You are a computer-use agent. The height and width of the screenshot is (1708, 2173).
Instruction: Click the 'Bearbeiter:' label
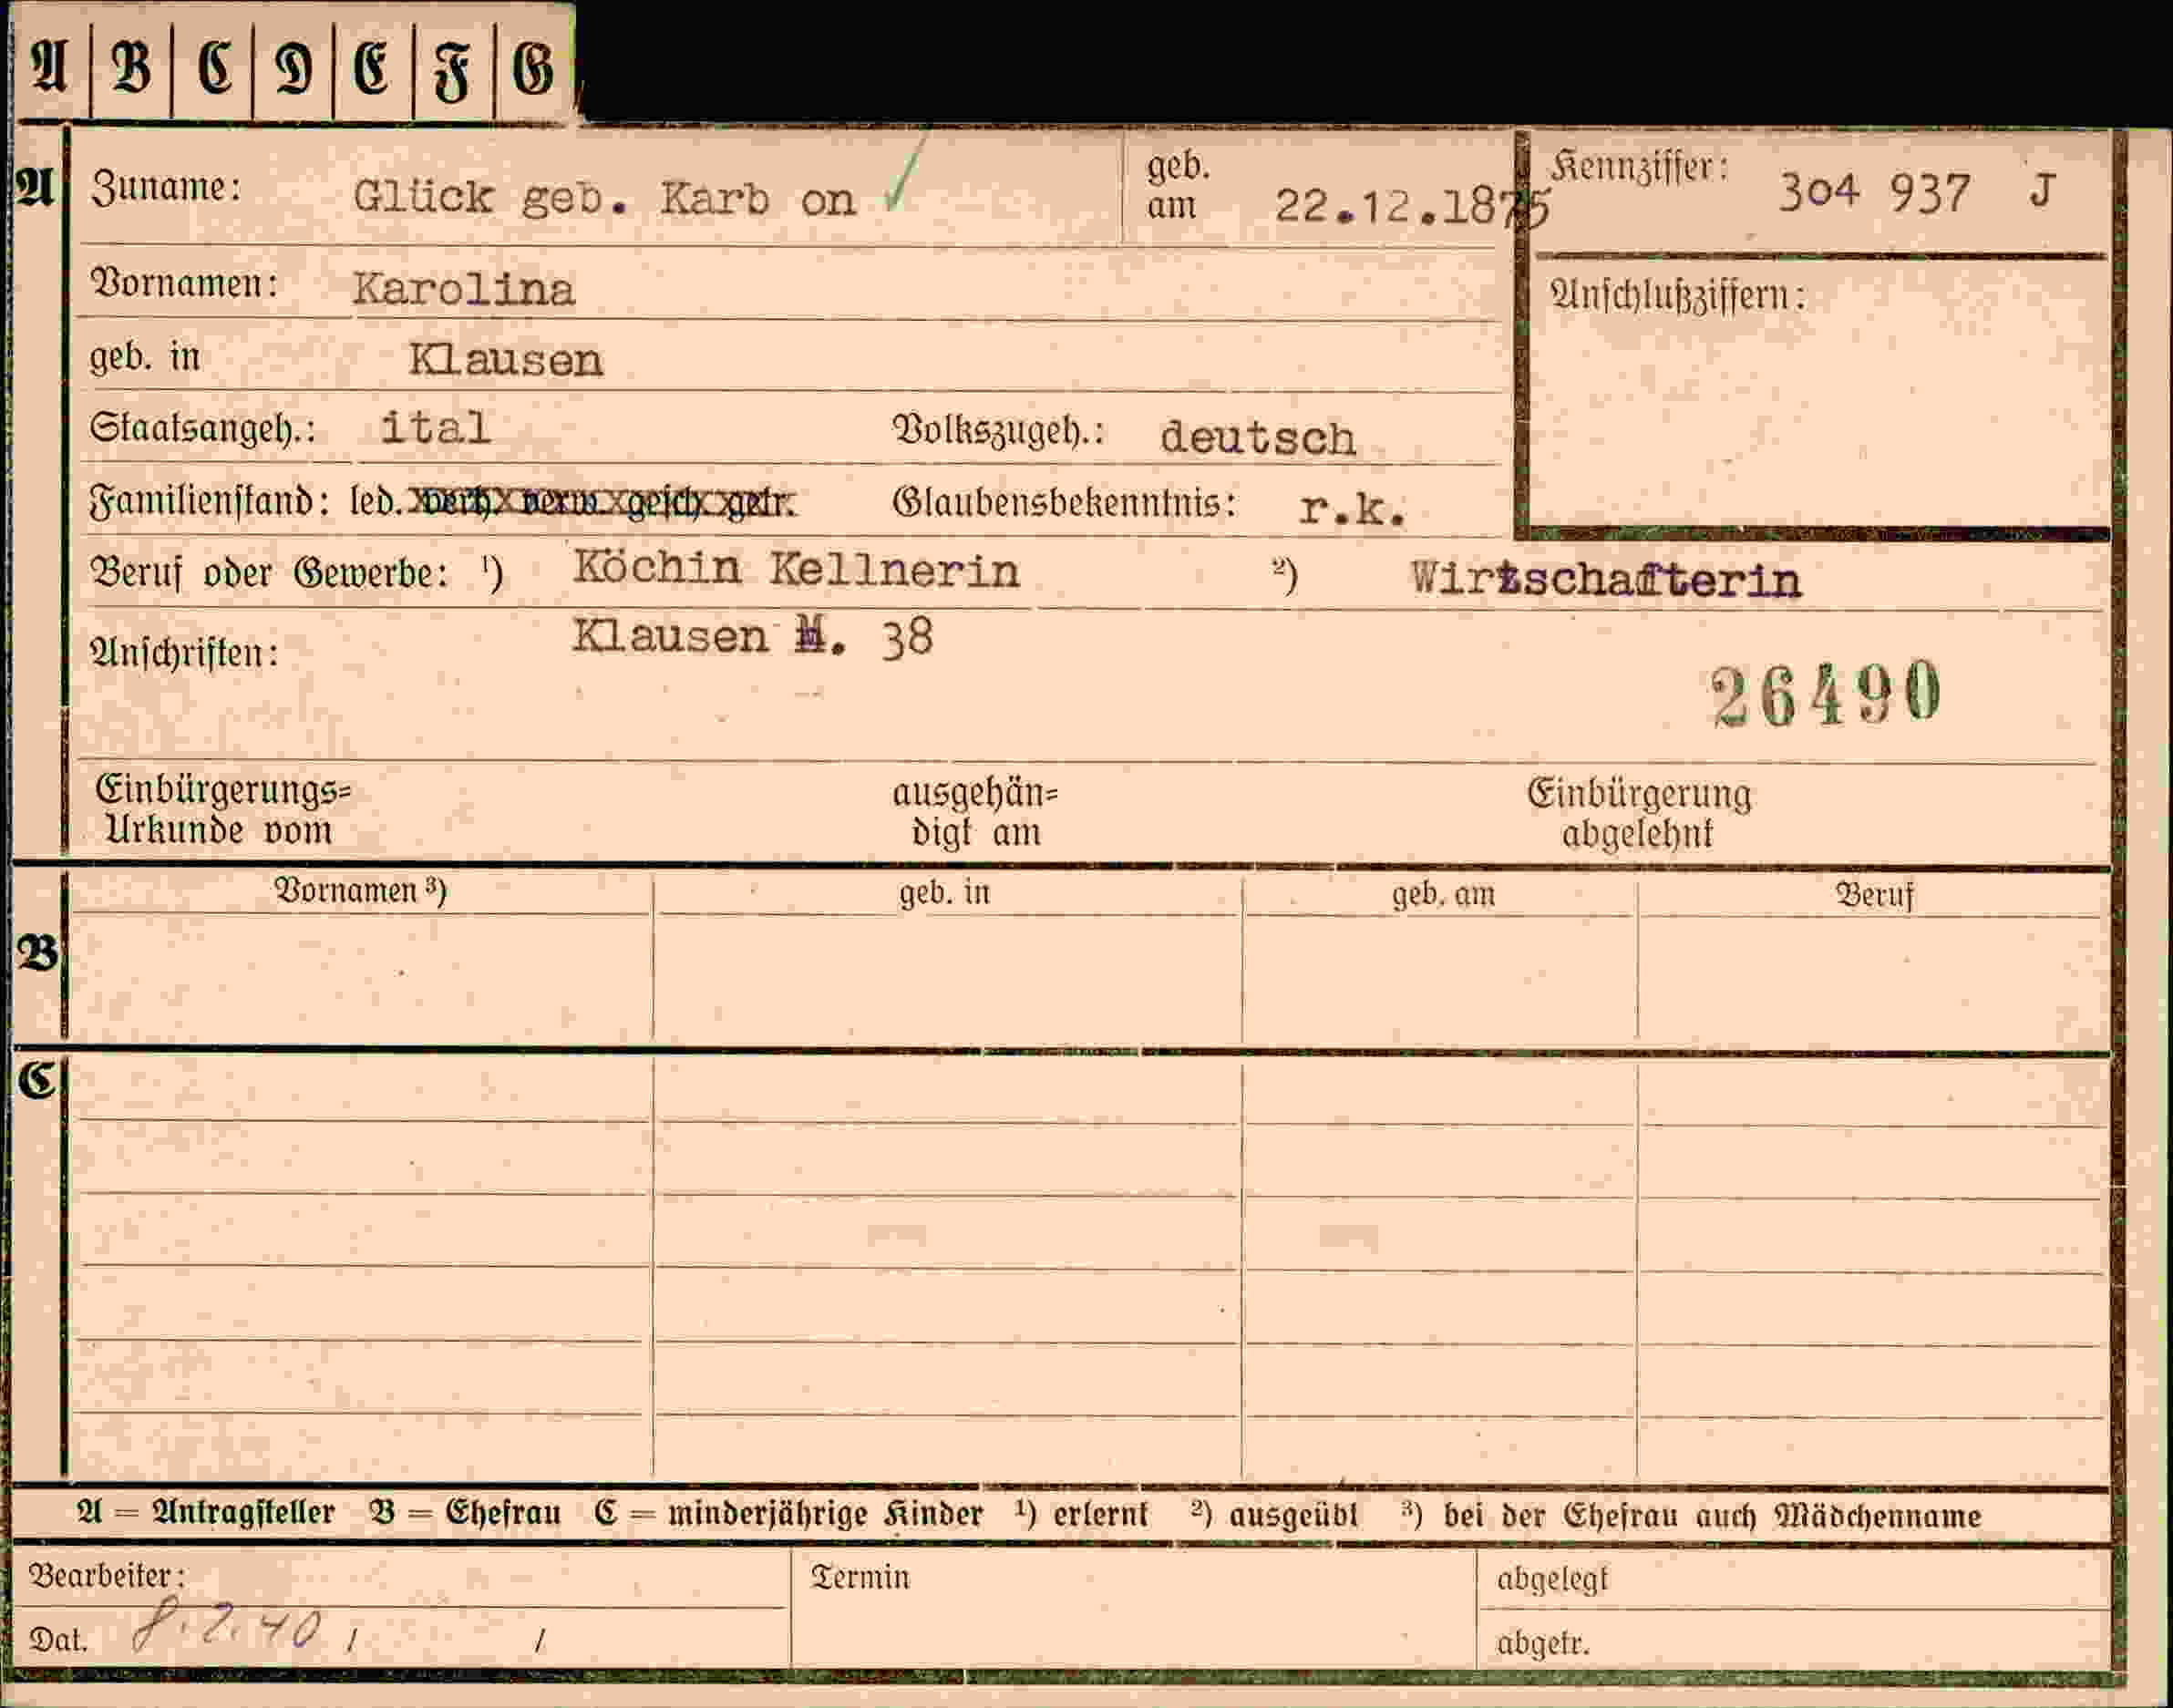[x=107, y=1576]
